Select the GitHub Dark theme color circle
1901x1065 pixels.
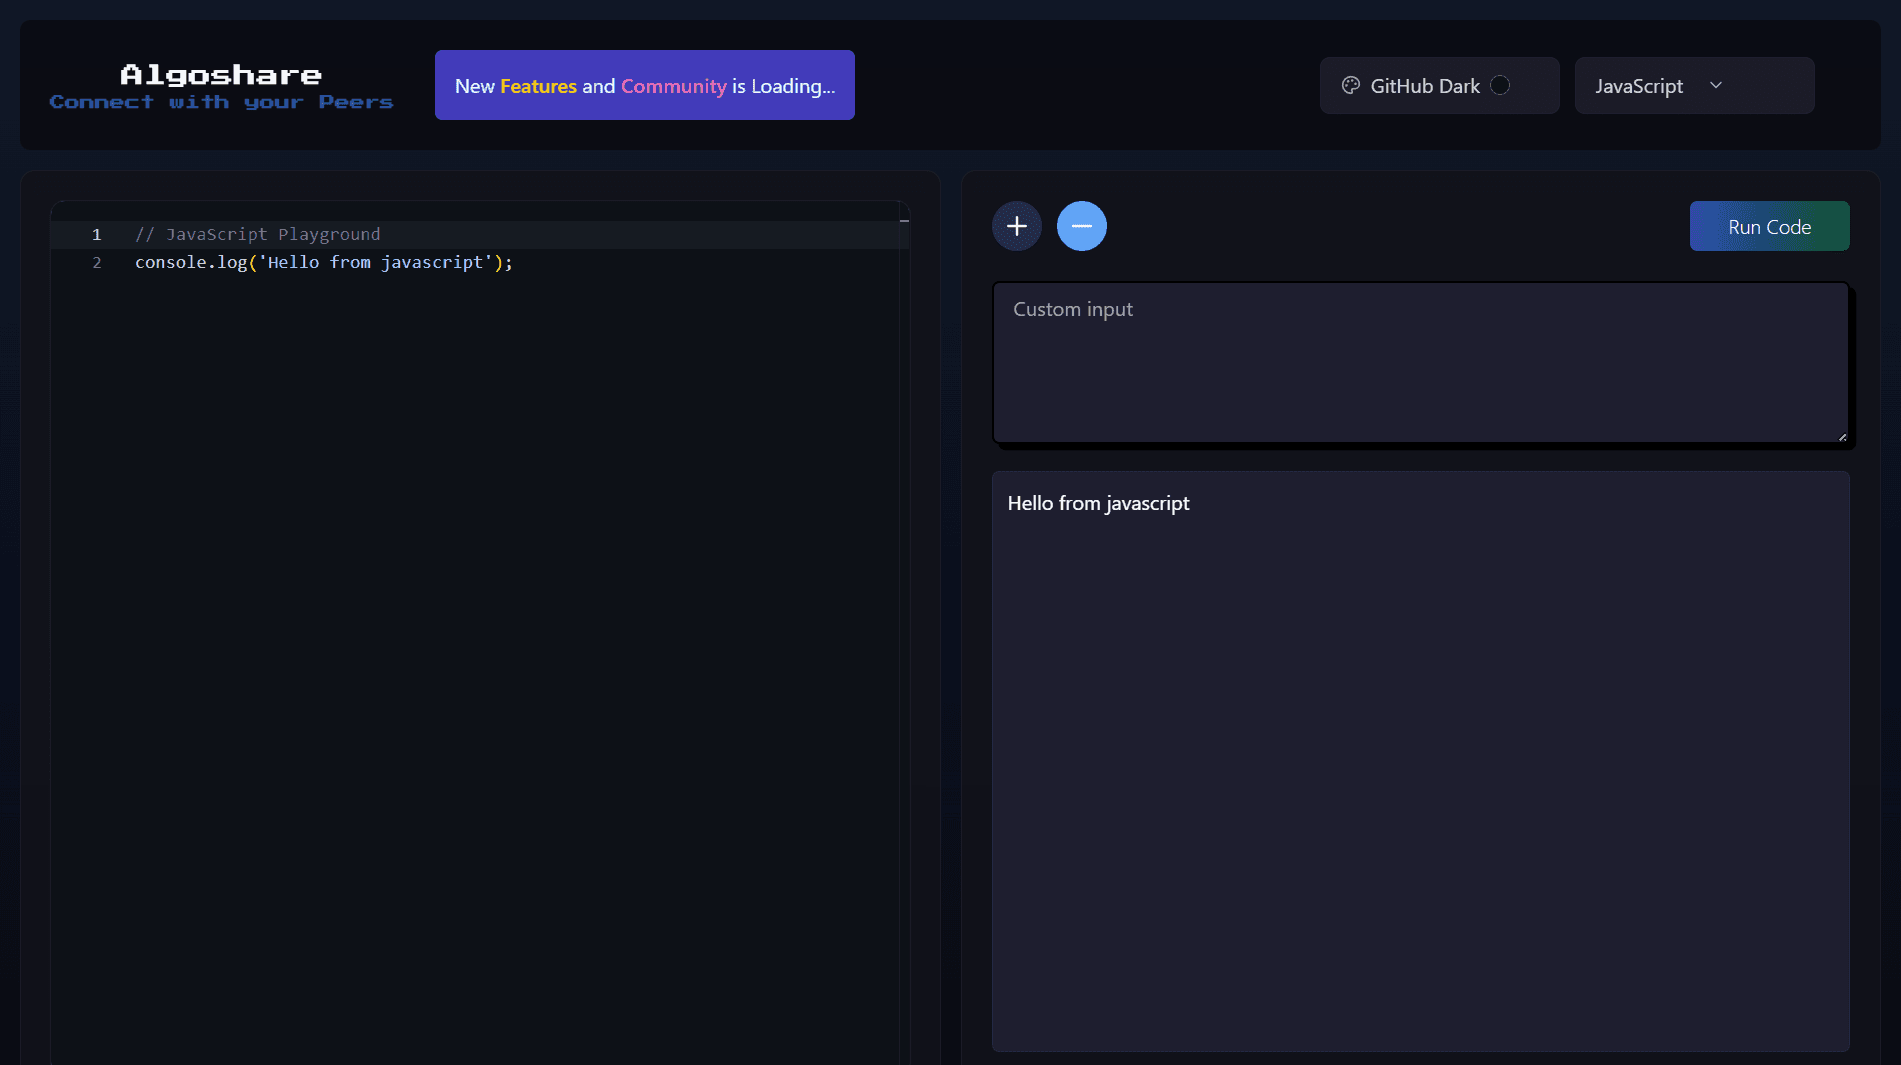[x=1500, y=86]
